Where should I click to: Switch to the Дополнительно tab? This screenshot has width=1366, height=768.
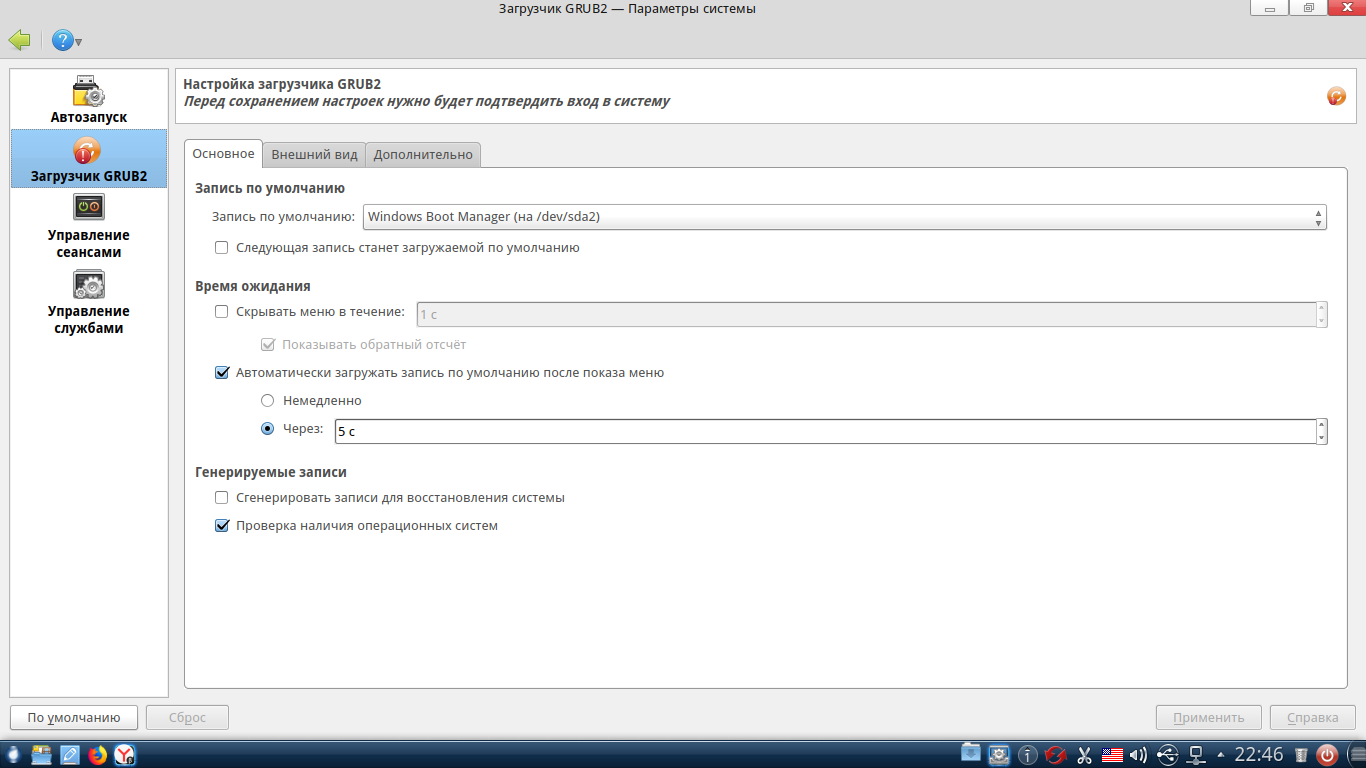coord(423,155)
